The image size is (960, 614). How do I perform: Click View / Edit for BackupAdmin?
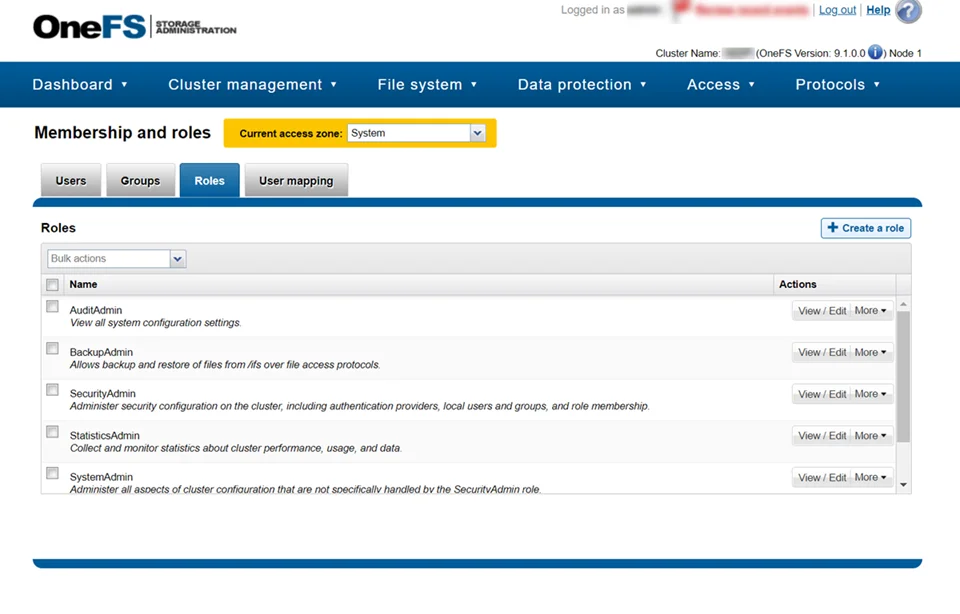(x=822, y=353)
